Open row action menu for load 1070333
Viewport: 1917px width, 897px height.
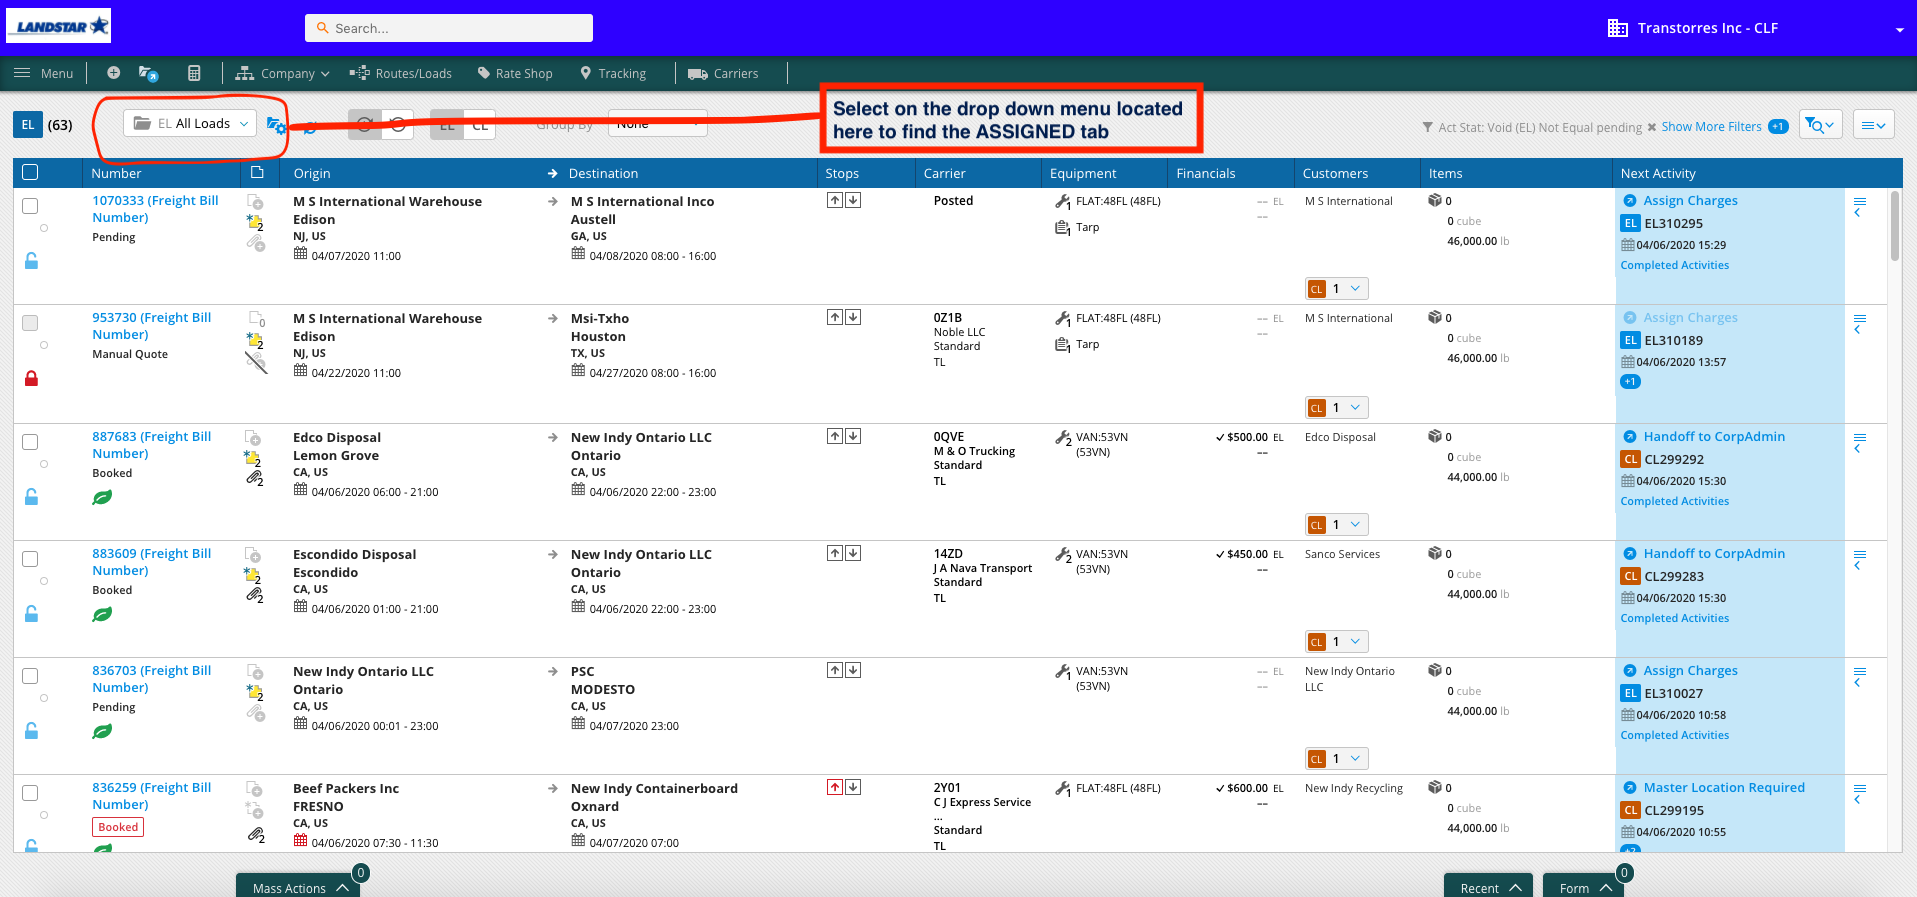1859,207
